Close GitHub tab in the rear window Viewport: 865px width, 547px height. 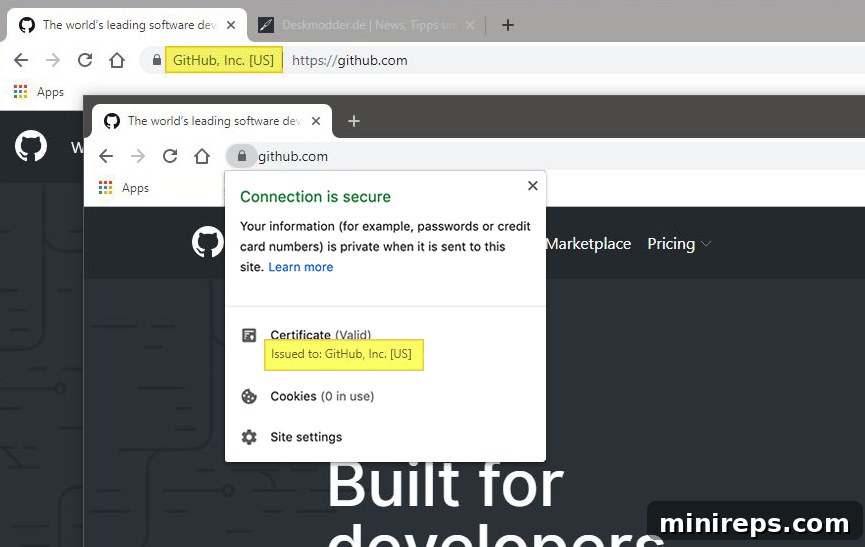[231, 25]
